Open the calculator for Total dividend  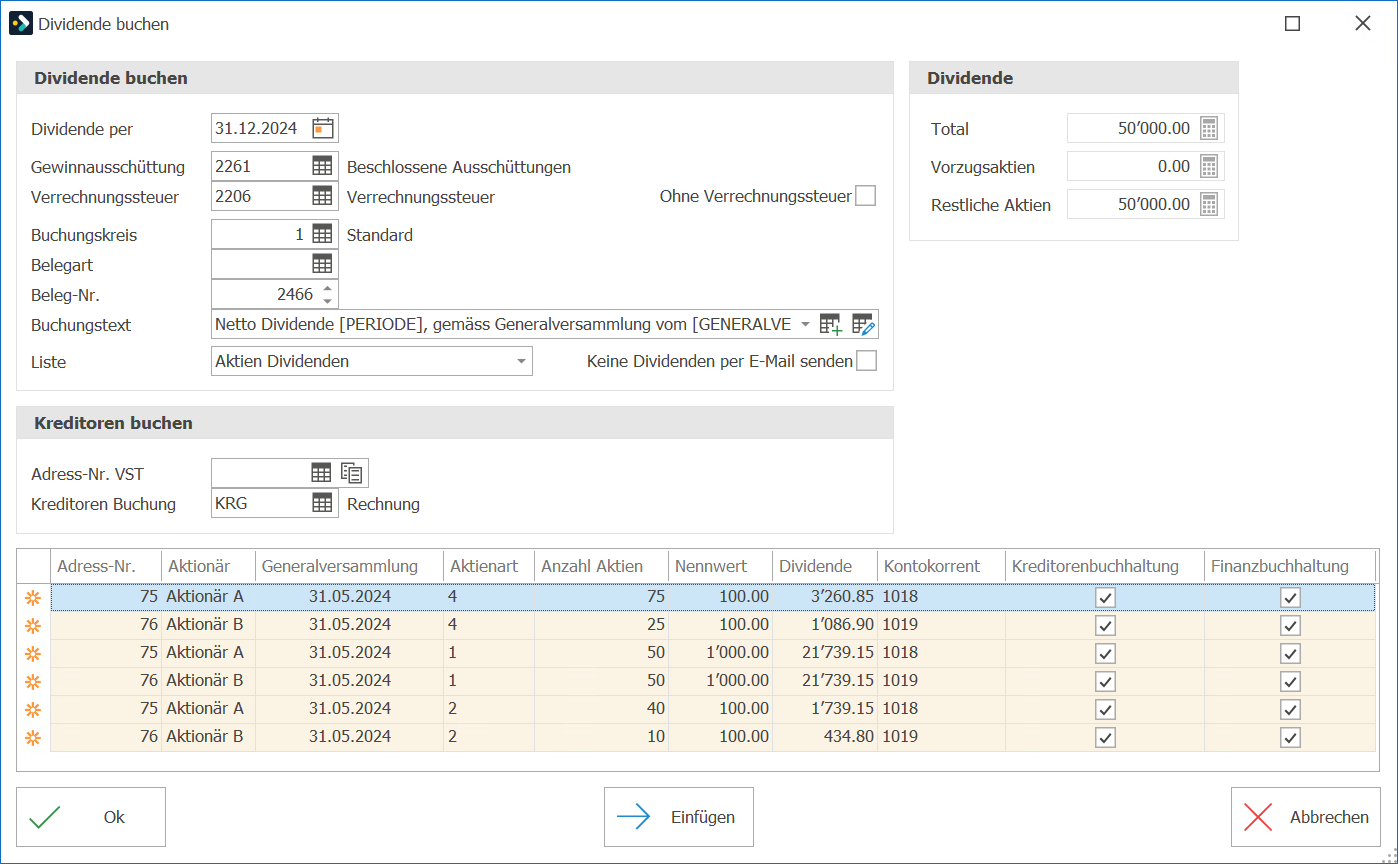(1209, 128)
